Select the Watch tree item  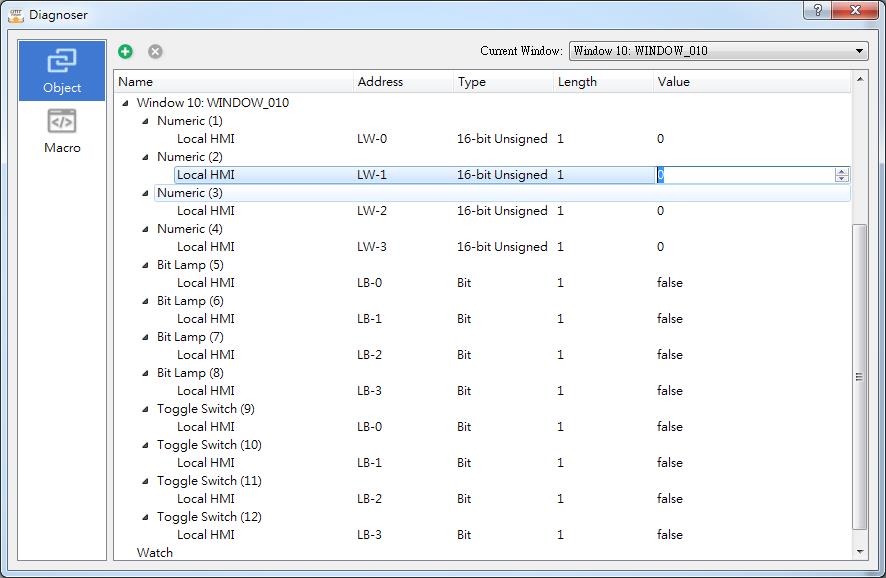click(x=155, y=553)
